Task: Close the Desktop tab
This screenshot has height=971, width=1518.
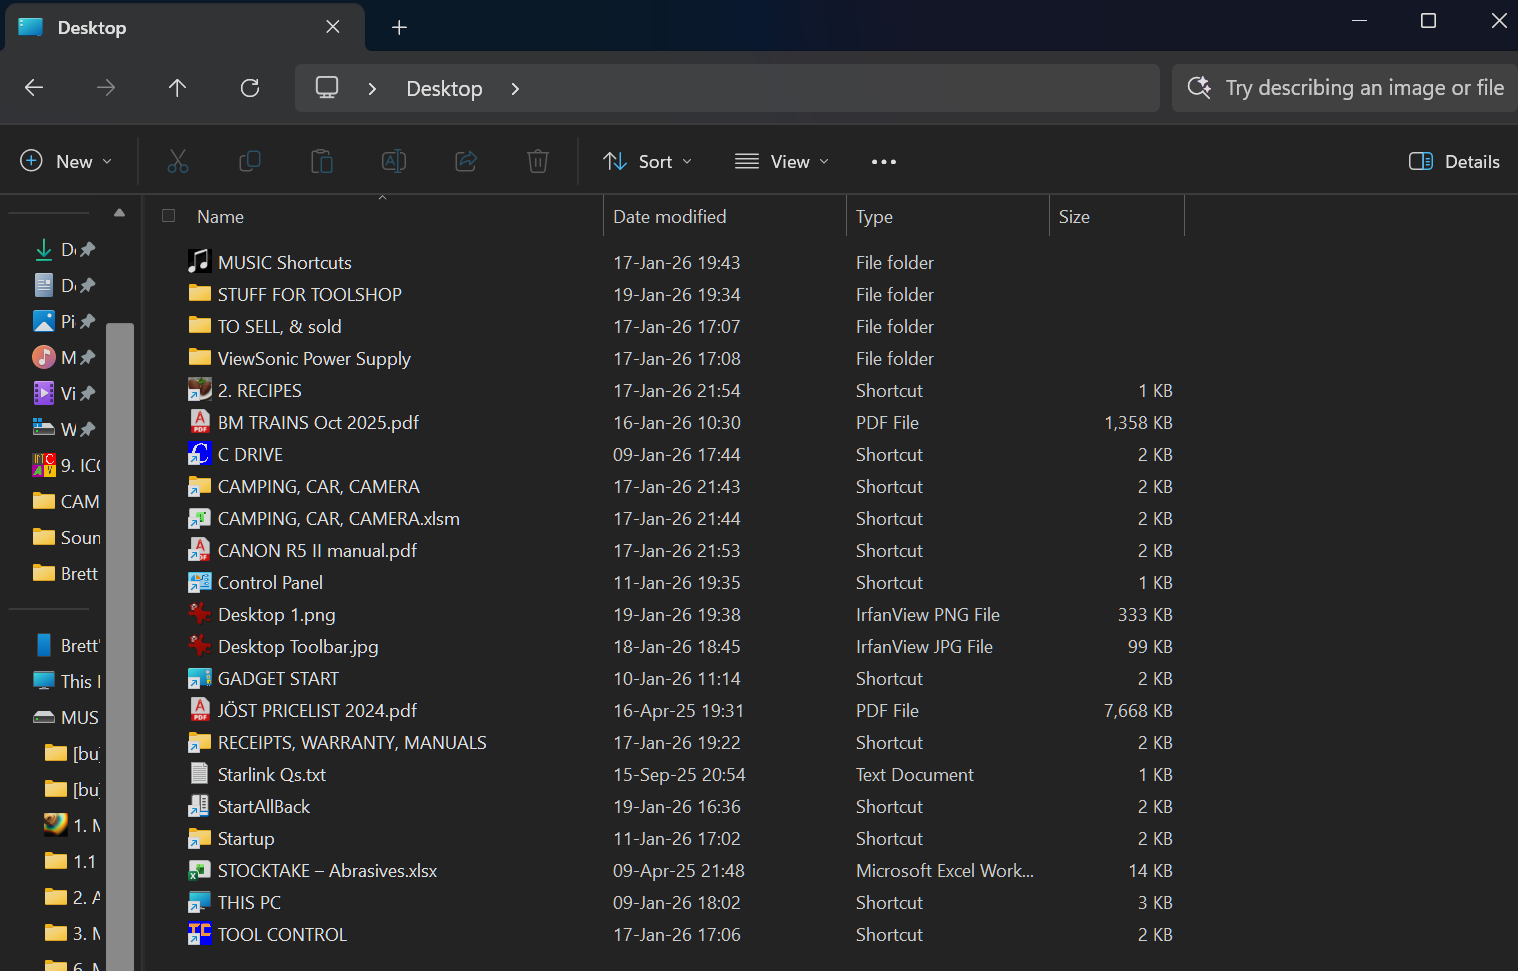Action: pyautogui.click(x=333, y=27)
